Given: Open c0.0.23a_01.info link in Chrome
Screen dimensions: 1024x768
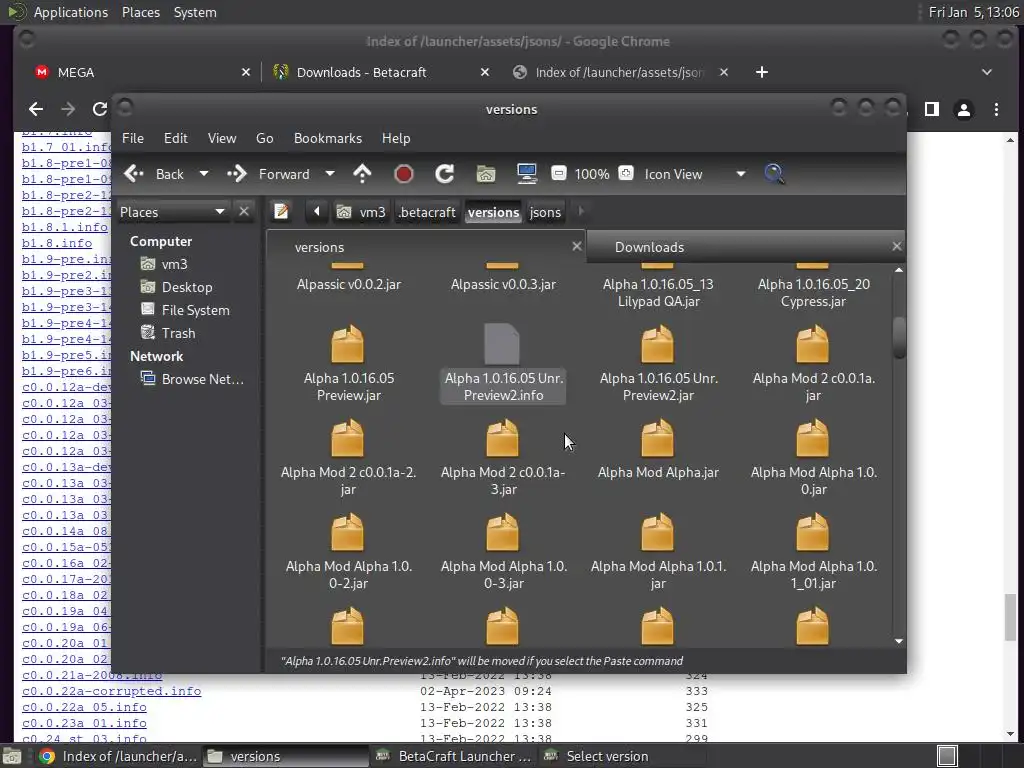Looking at the screenshot, I should tap(84, 723).
